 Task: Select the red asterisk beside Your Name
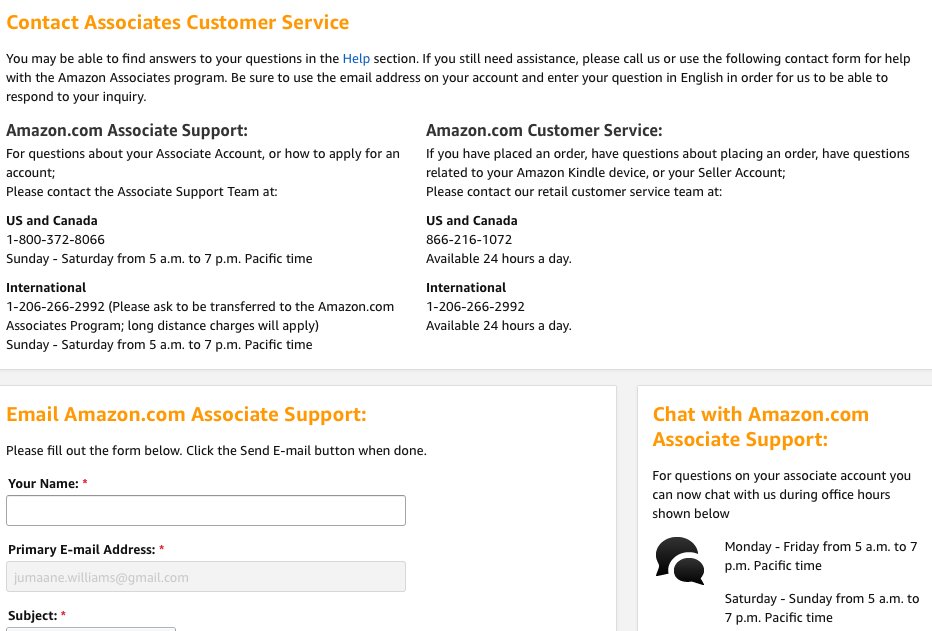84,483
